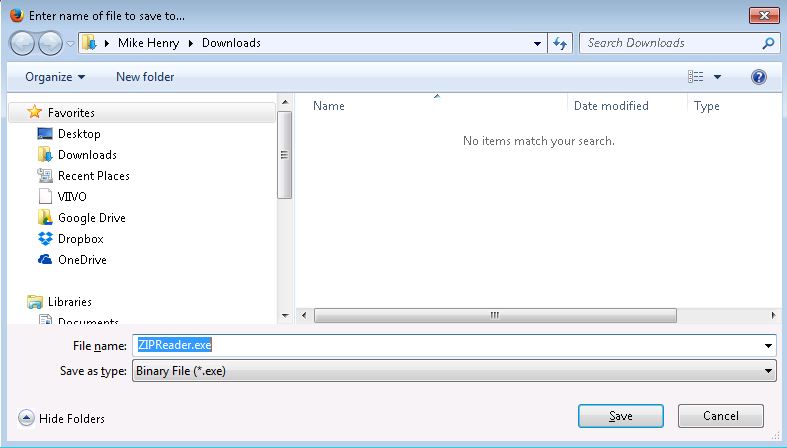Click the Back navigation arrow button
Screen dimensions: 787x448
(x=23, y=44)
